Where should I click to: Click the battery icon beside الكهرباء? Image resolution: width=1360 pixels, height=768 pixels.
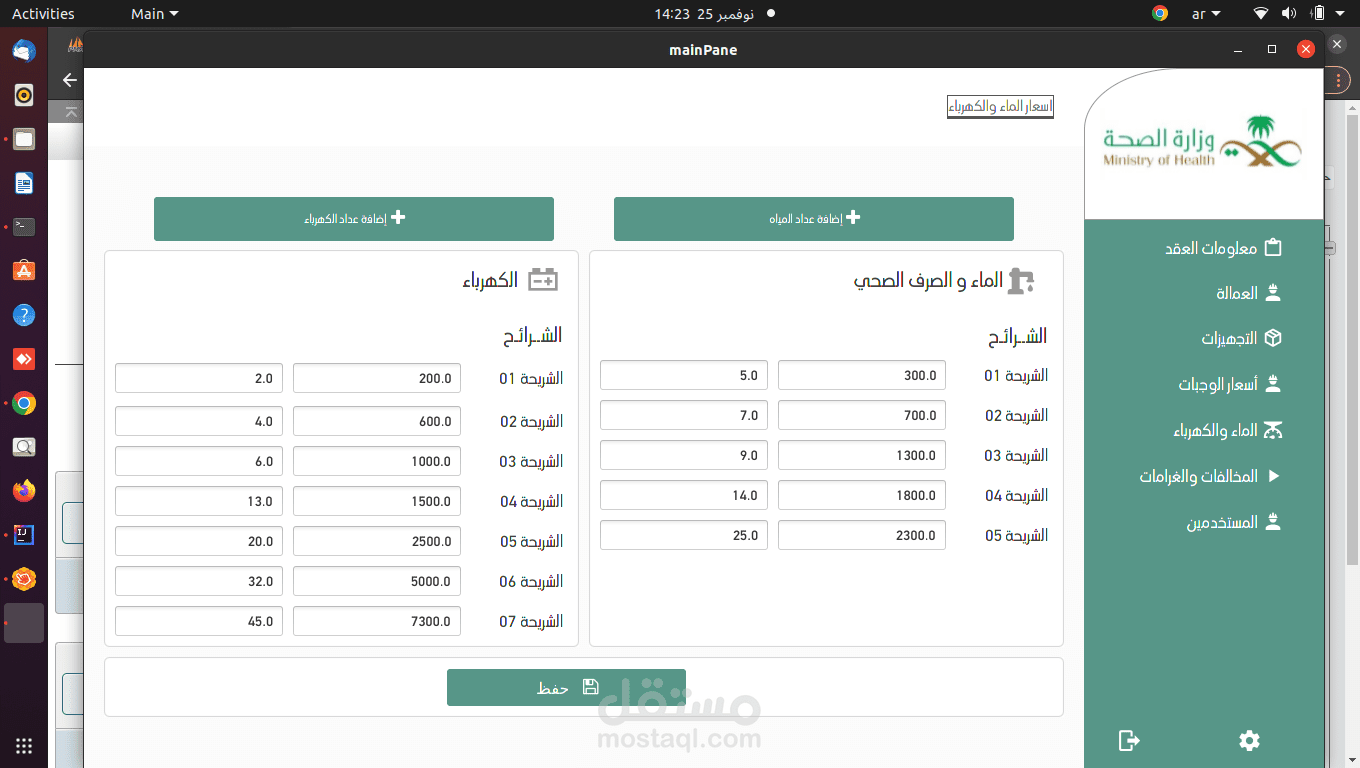(543, 280)
